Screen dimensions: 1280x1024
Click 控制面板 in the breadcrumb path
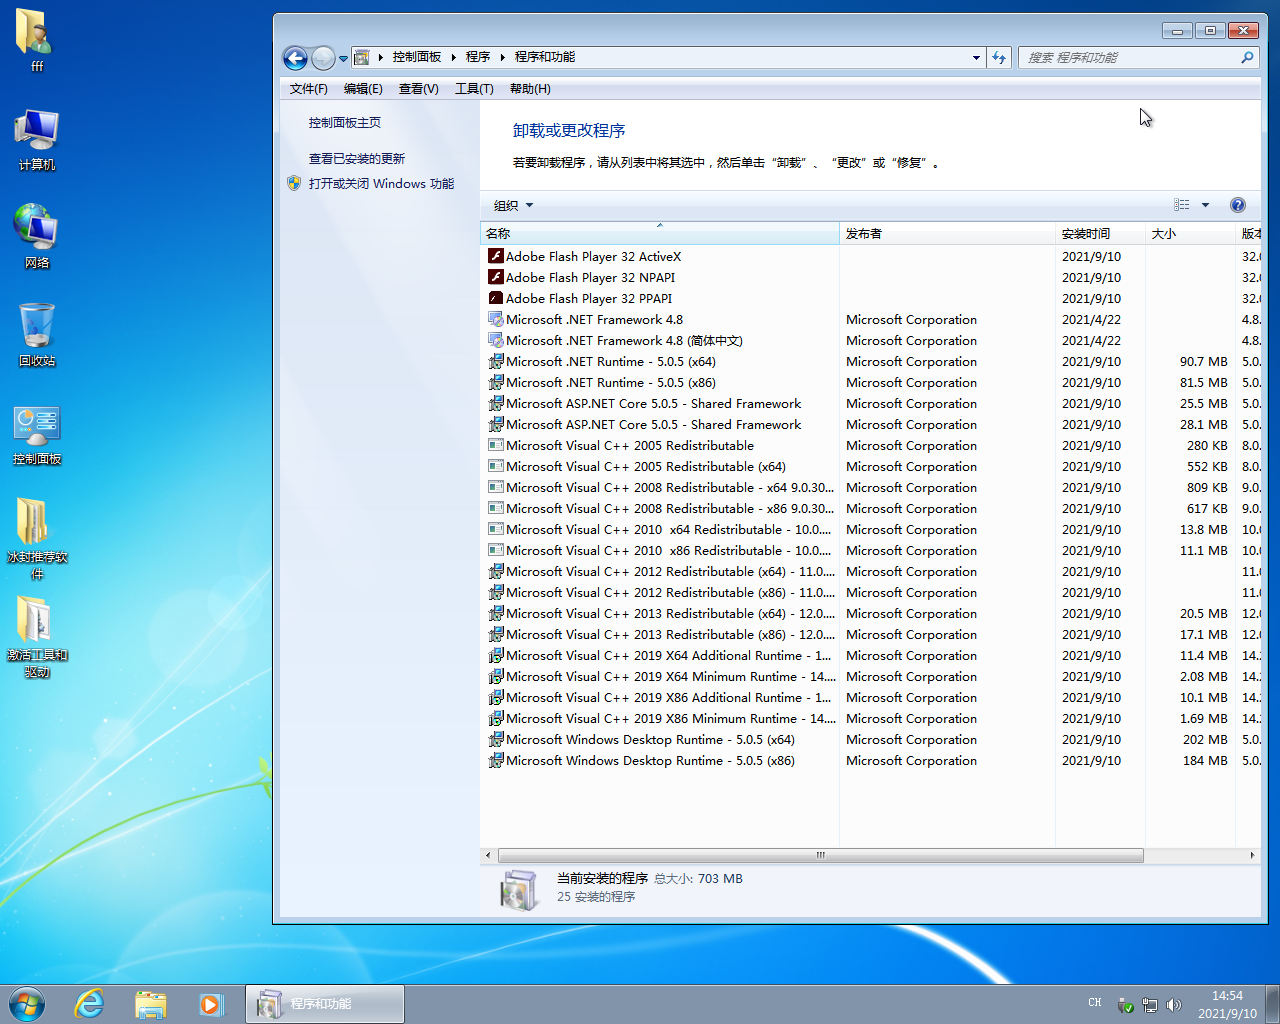[417, 57]
